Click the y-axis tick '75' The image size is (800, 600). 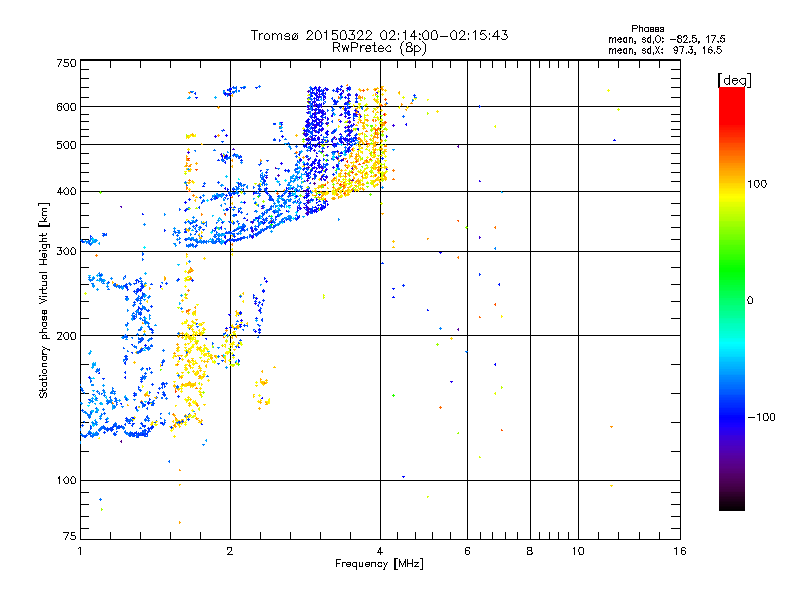[x=70, y=536]
